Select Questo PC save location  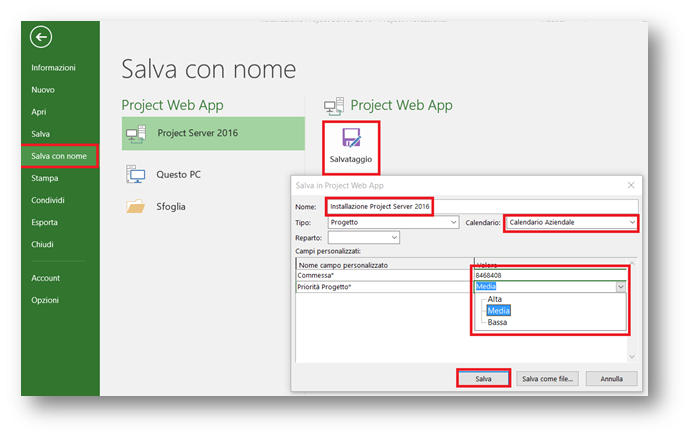178,175
